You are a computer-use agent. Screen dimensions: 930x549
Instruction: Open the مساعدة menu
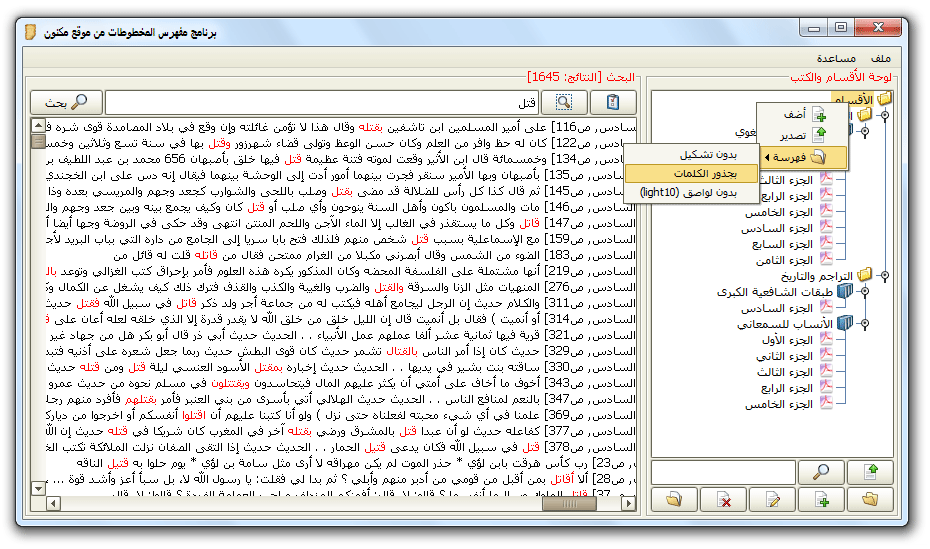pos(836,58)
